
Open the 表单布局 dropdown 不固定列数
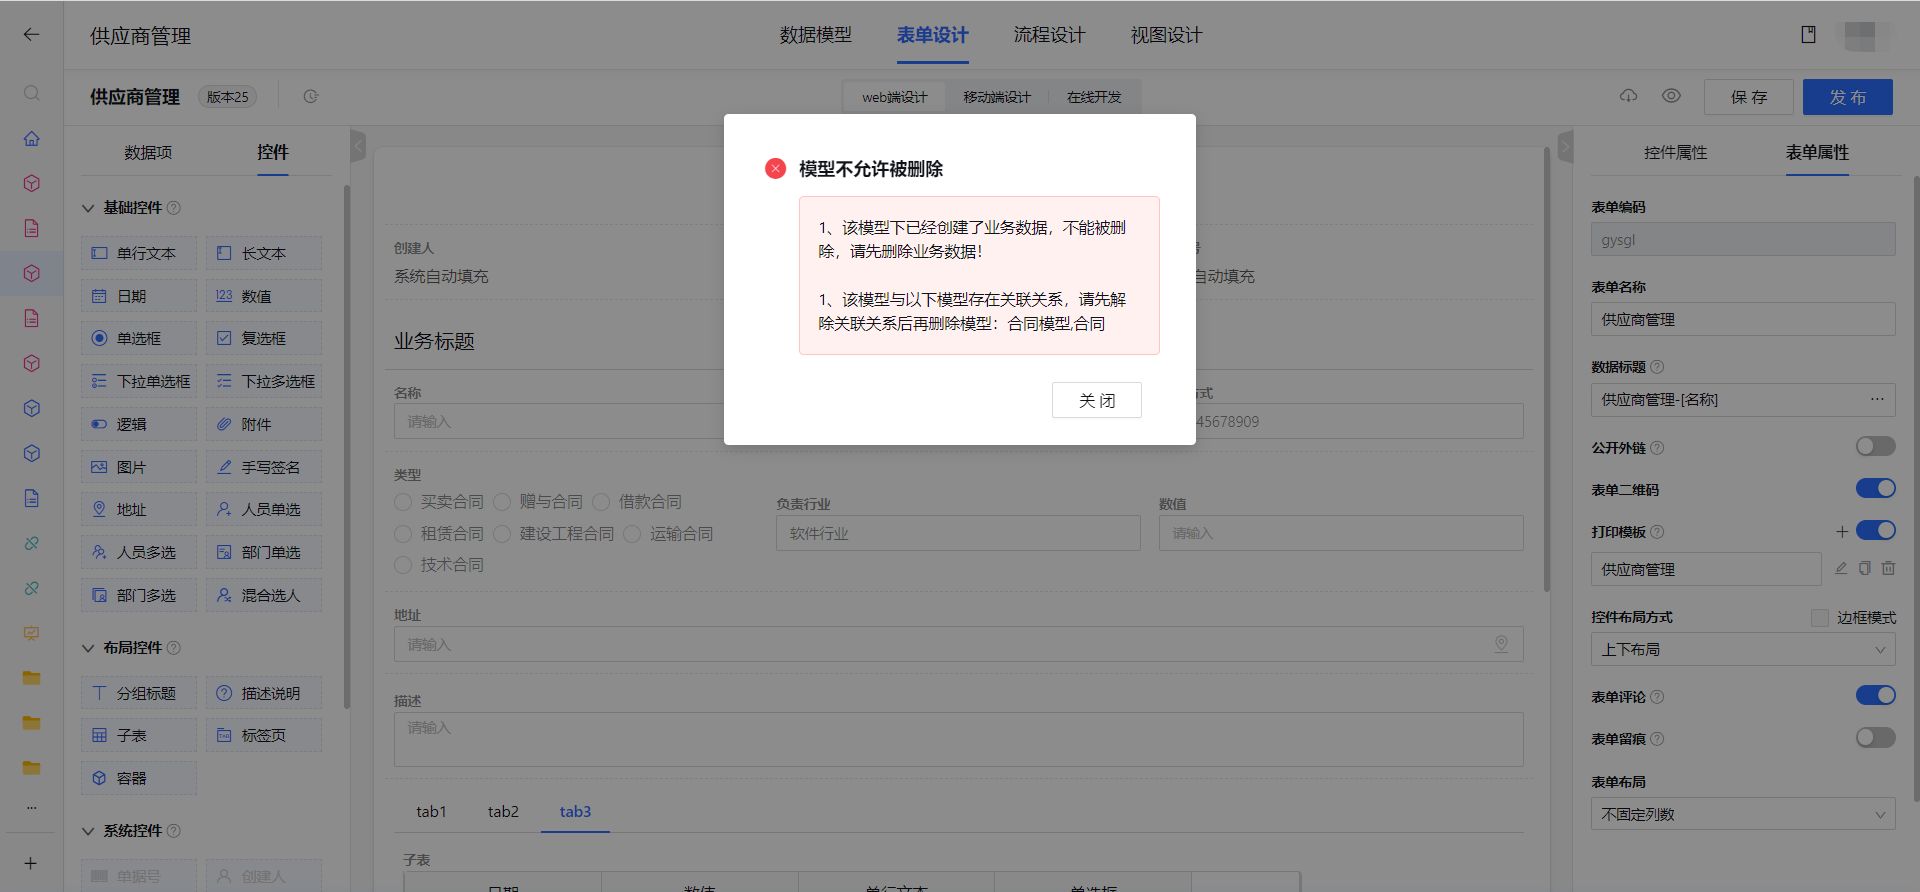1743,814
